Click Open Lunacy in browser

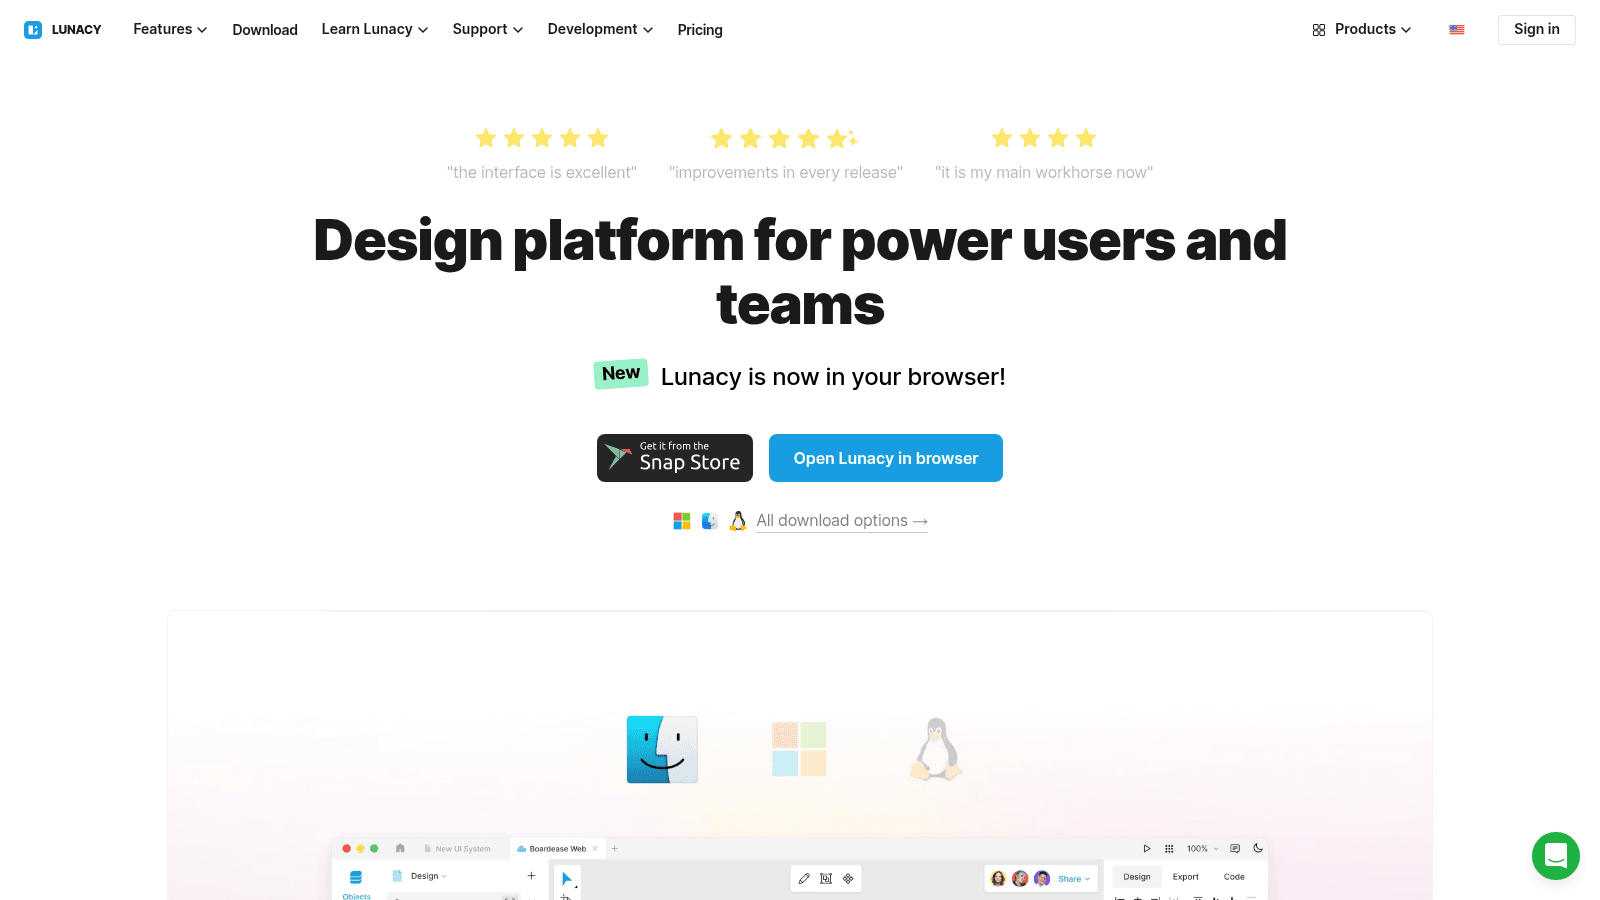pyautogui.click(x=886, y=458)
